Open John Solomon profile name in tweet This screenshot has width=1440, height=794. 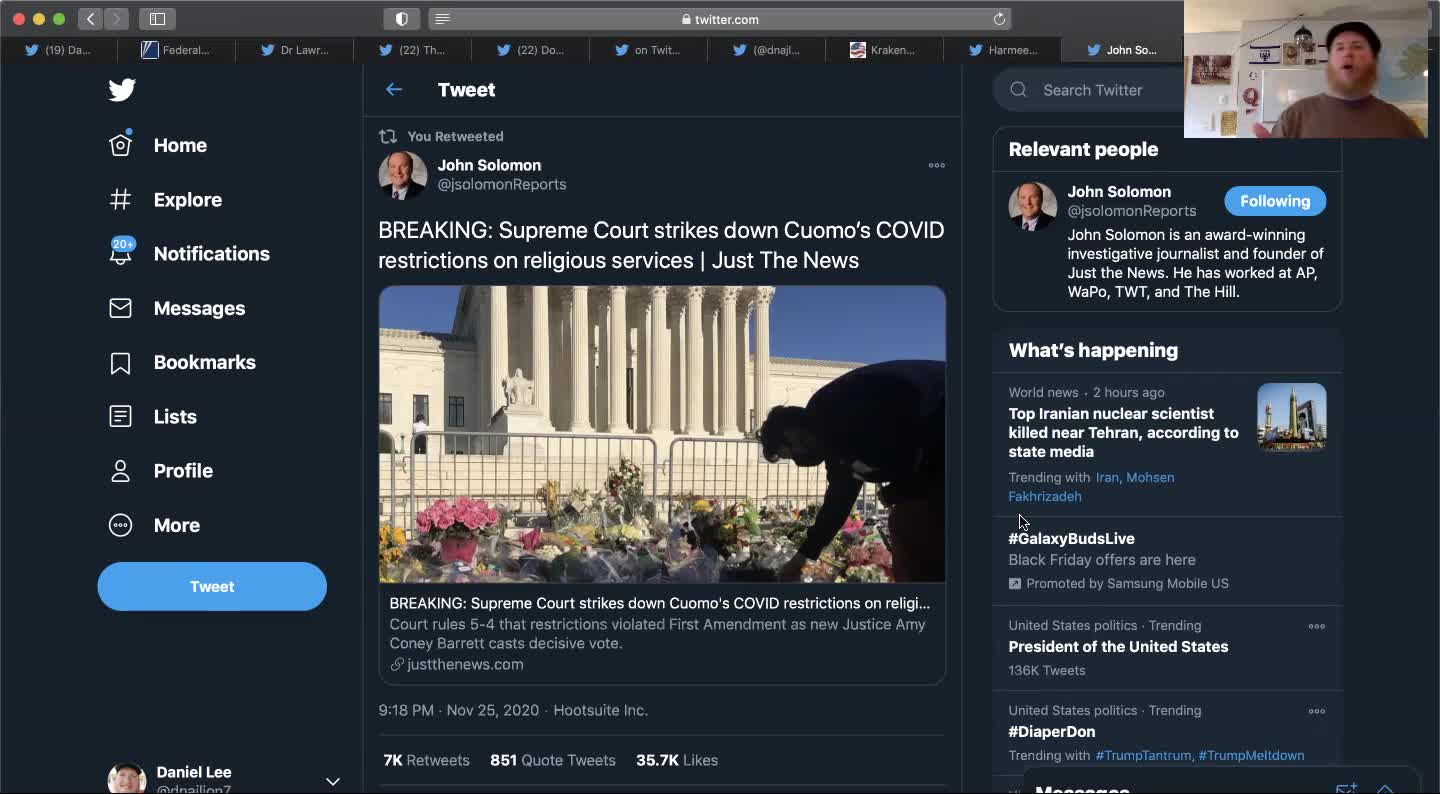489,165
